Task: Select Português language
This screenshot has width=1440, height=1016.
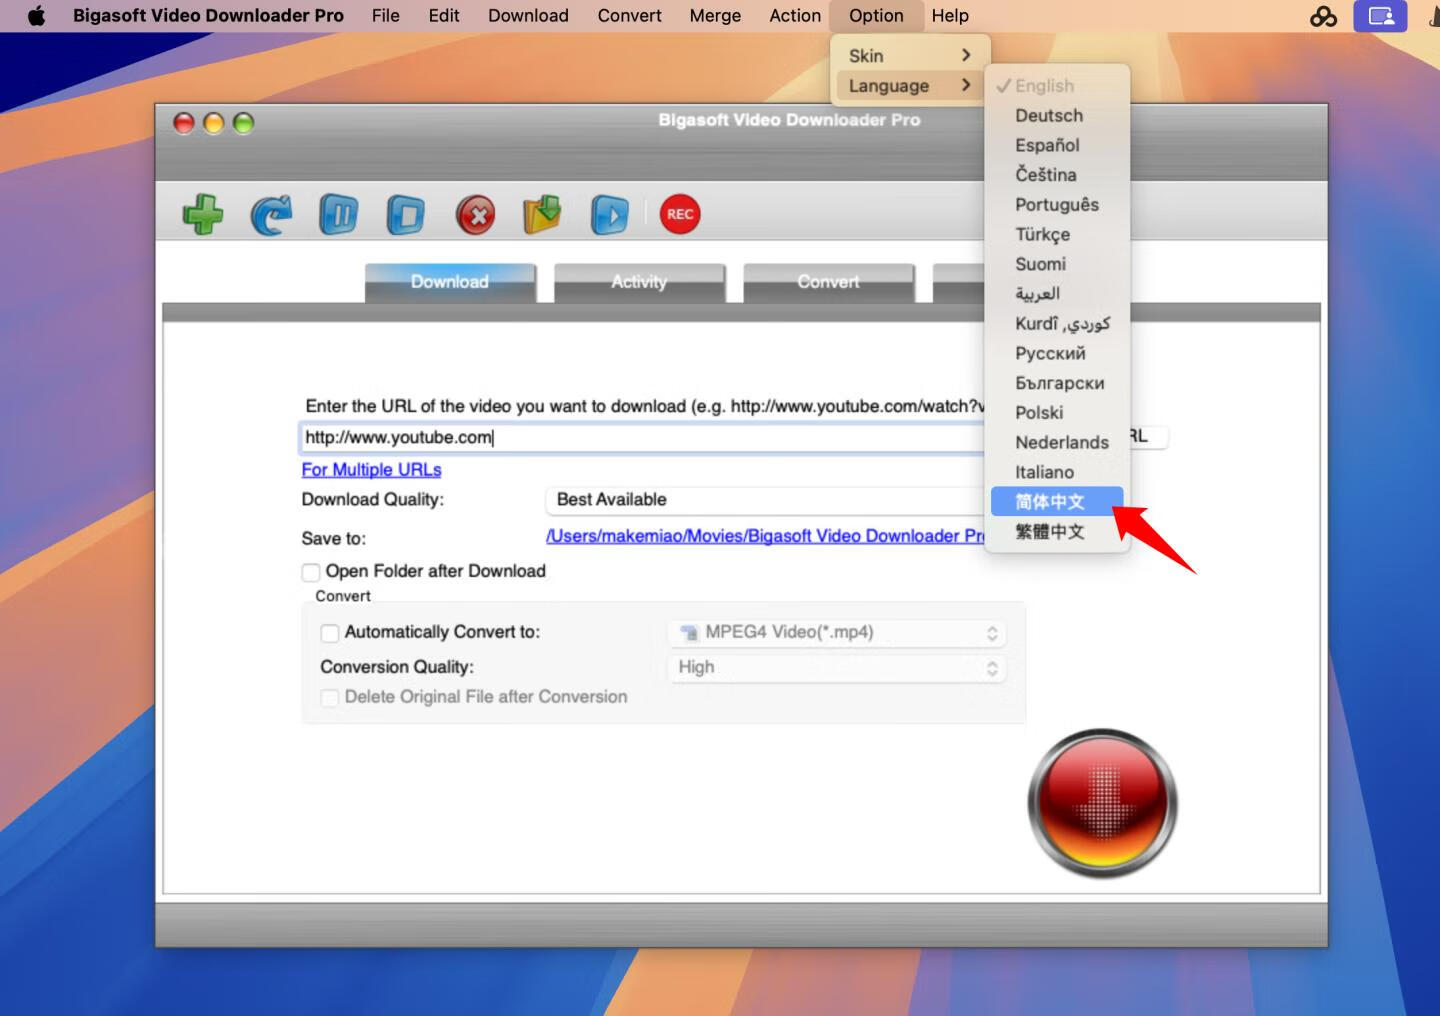Action: (1057, 205)
